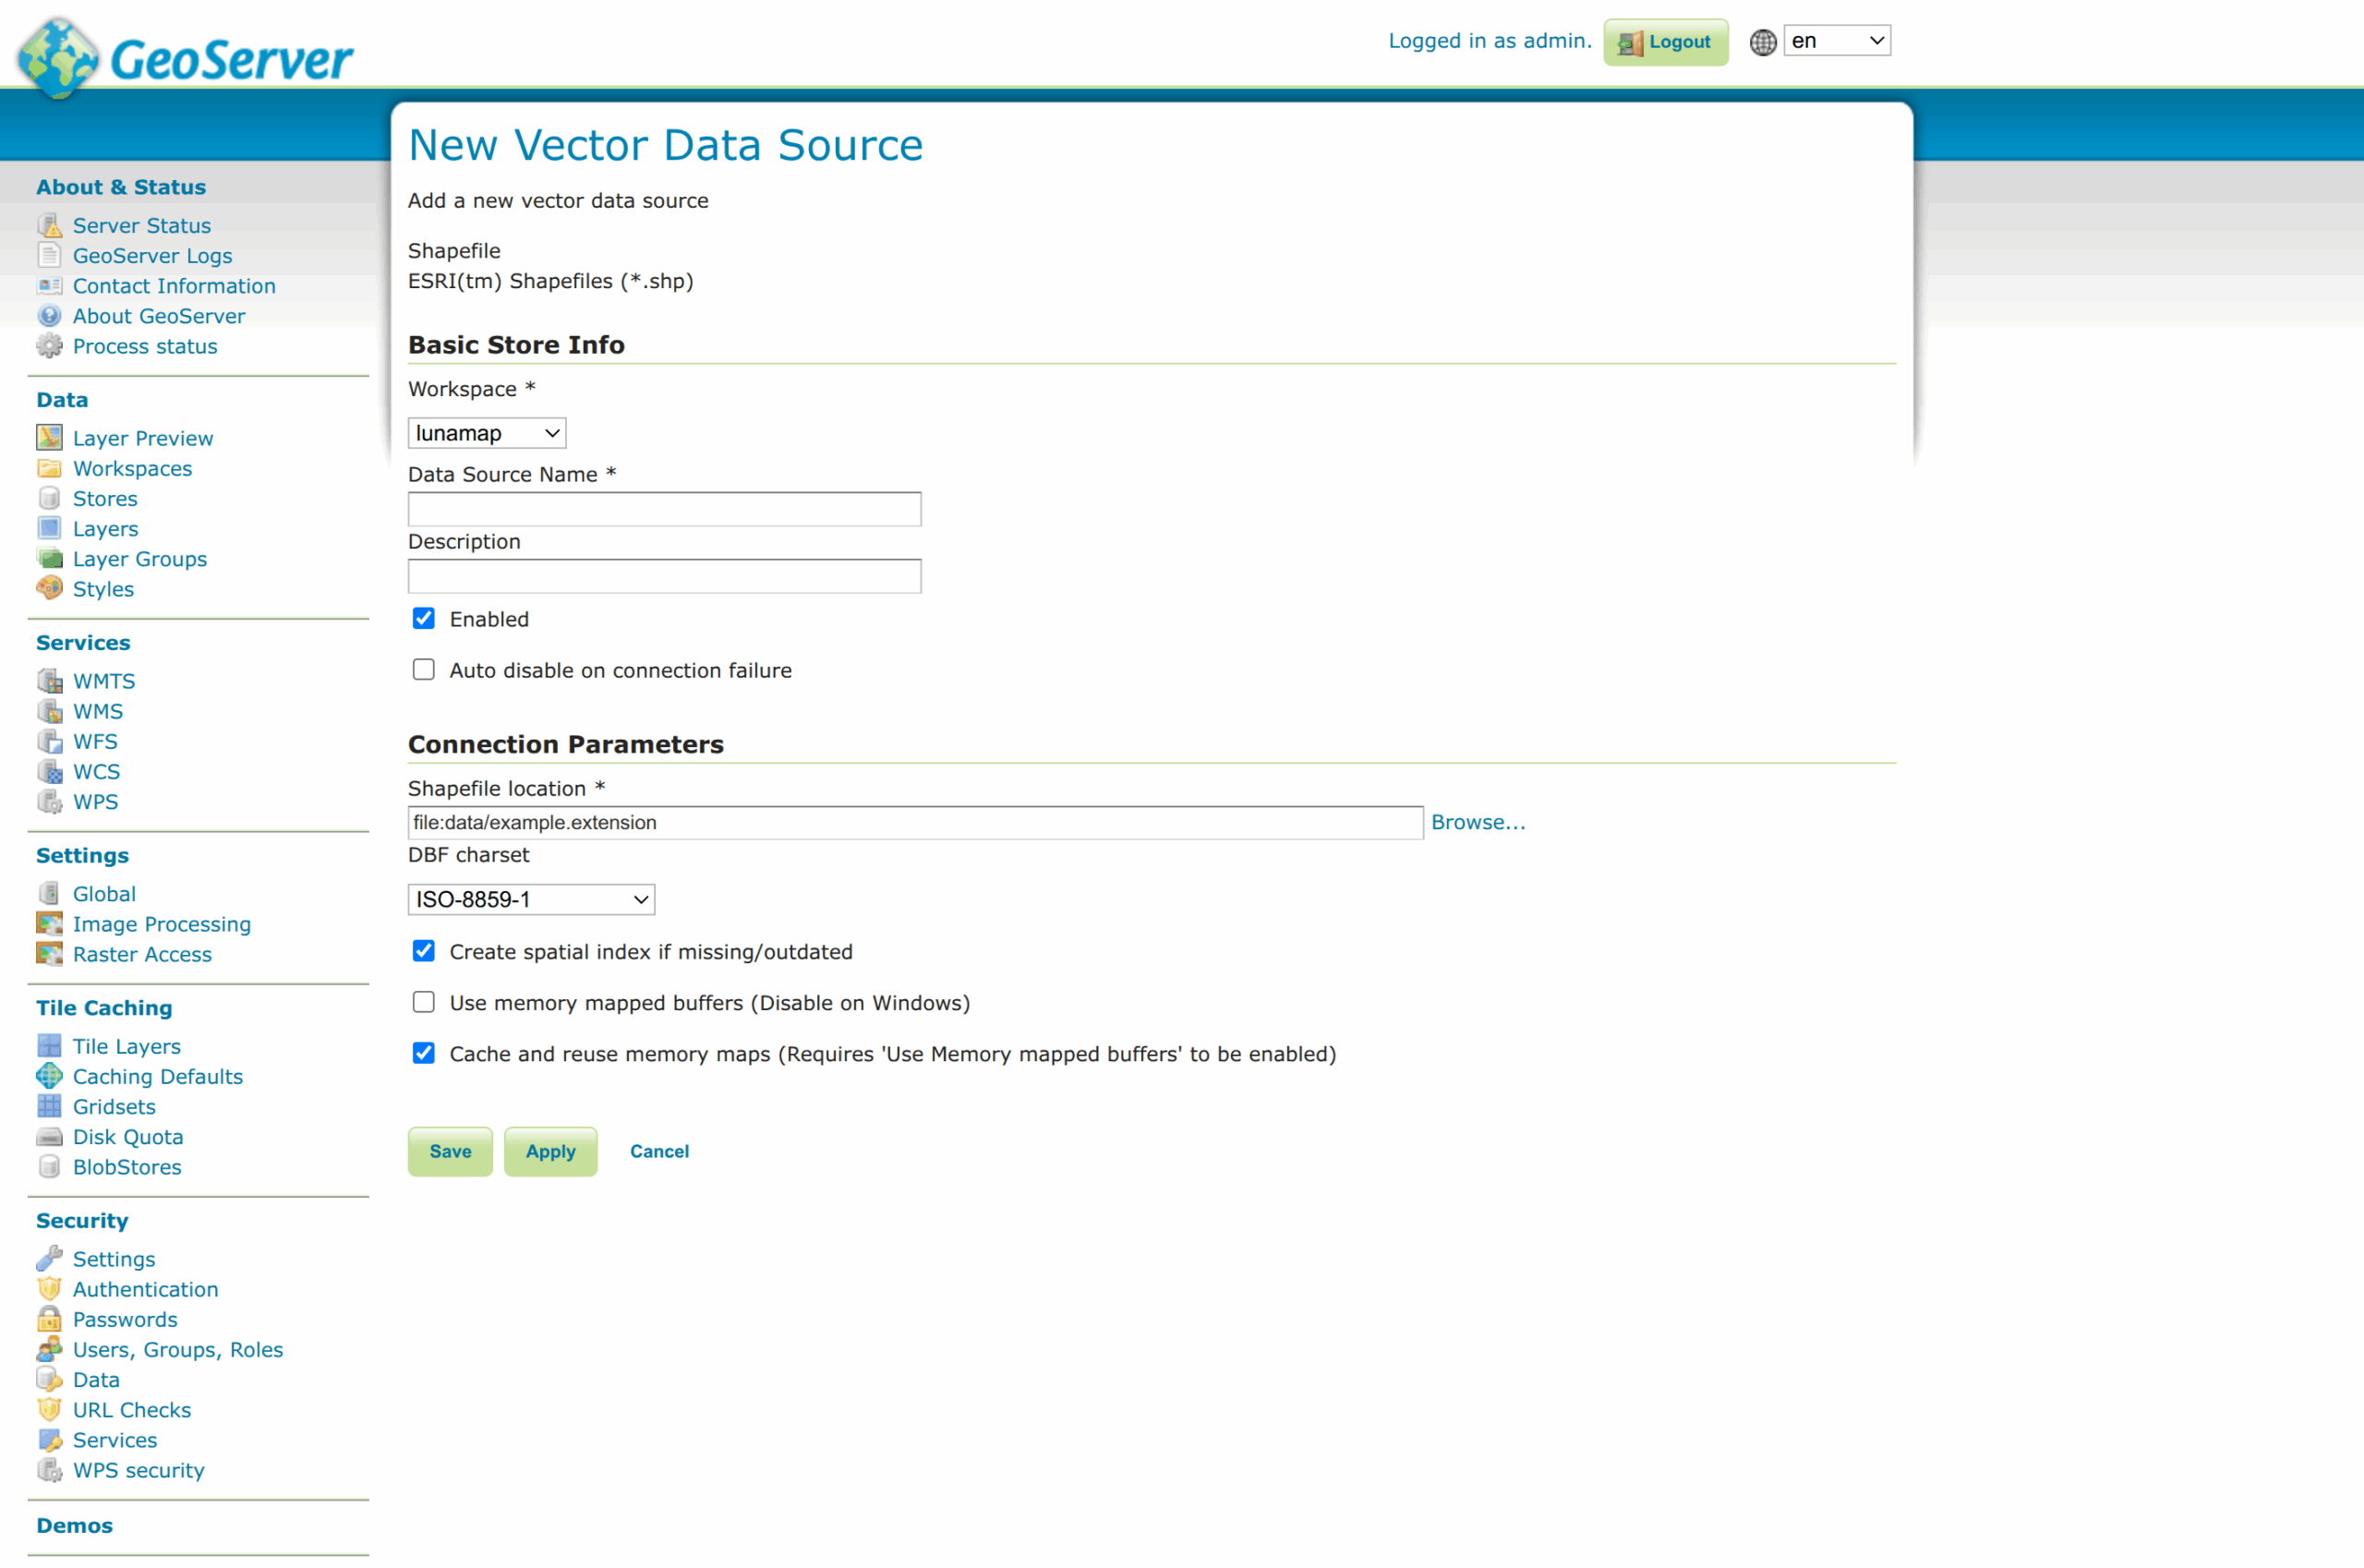Click the Global settings icon
Image resolution: width=2364 pixels, height=1568 pixels.
point(49,893)
